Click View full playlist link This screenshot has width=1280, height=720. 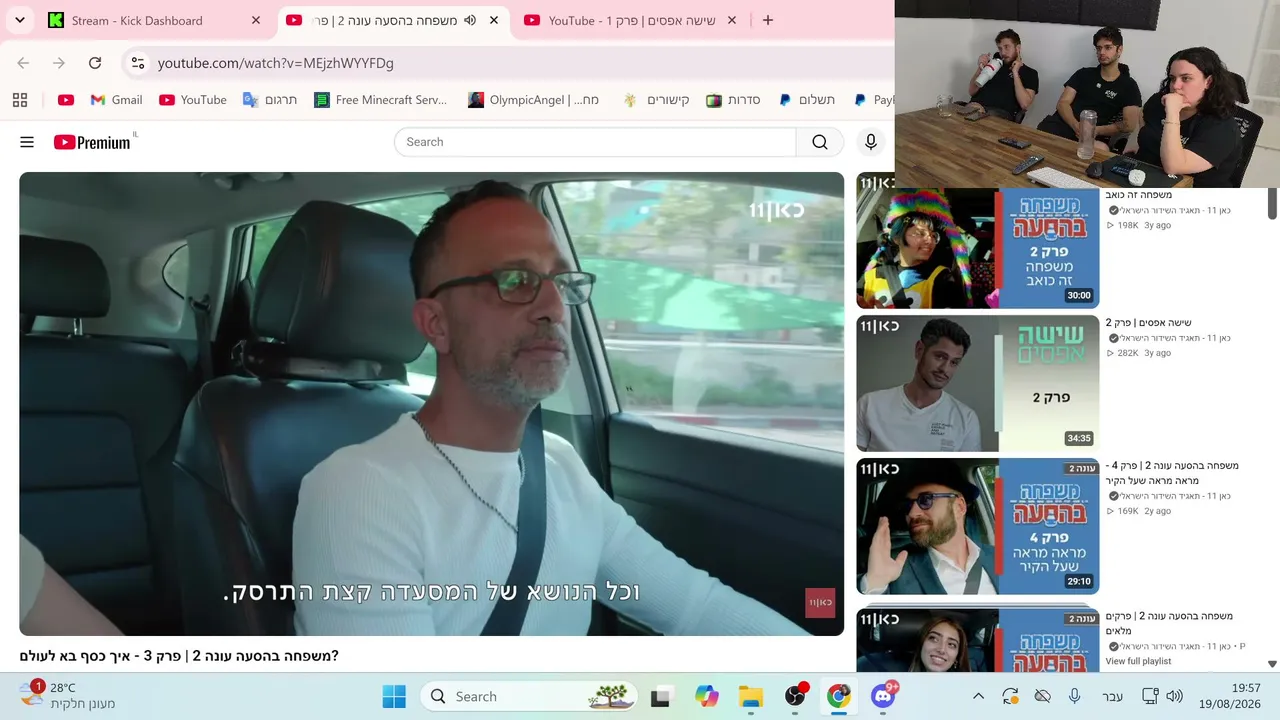(1138, 662)
